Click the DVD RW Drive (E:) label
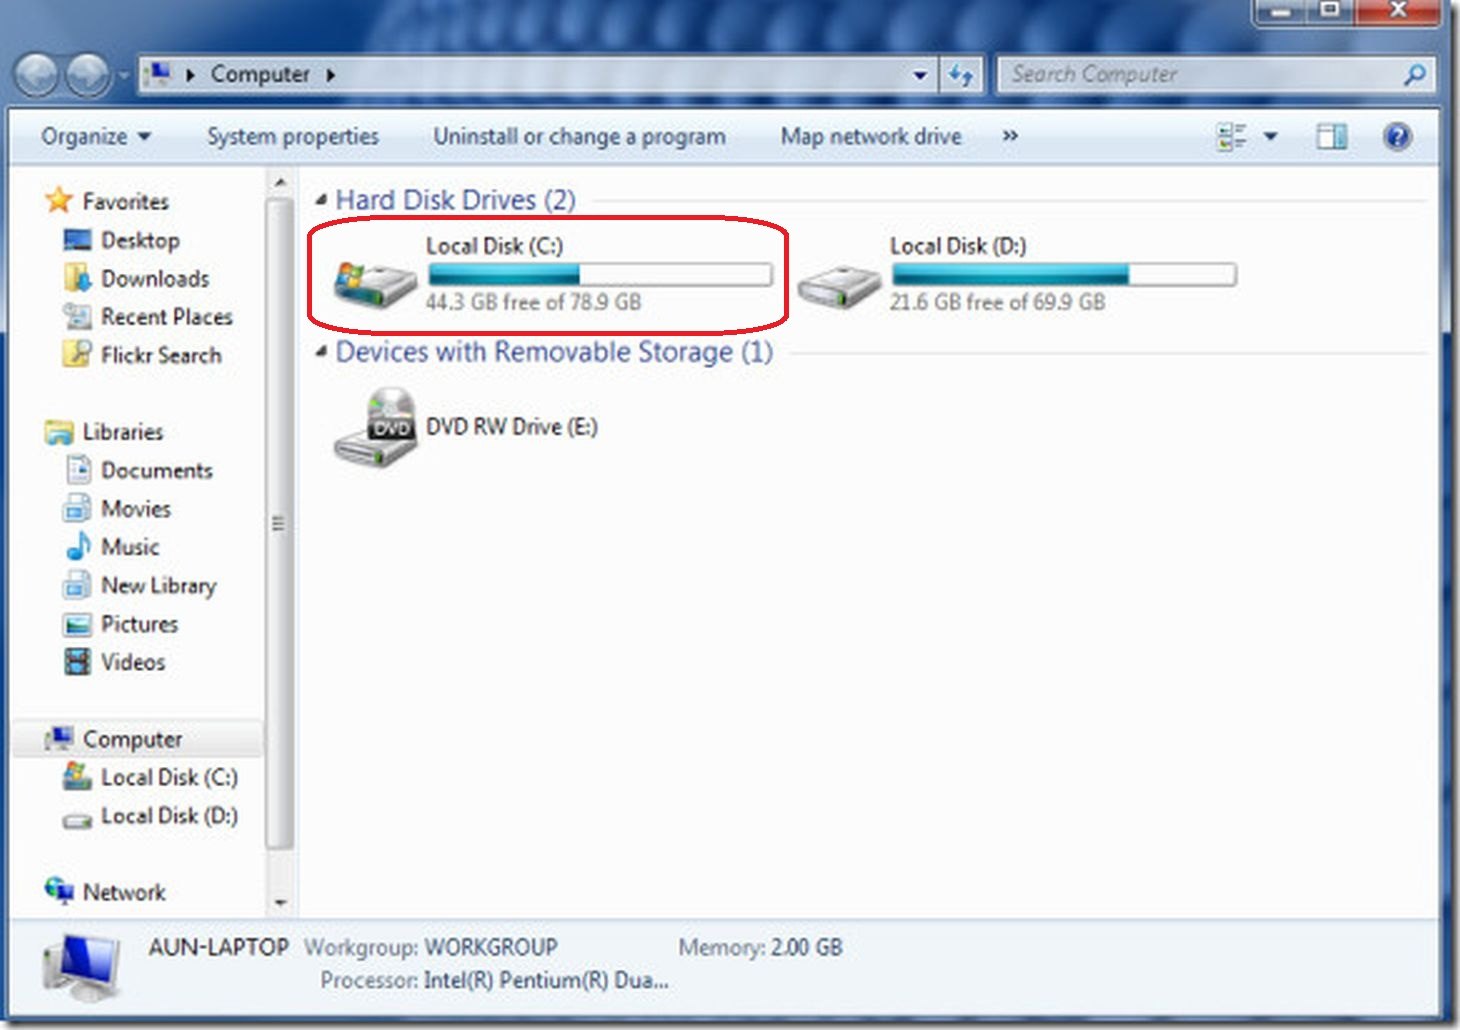 pyautogui.click(x=512, y=427)
